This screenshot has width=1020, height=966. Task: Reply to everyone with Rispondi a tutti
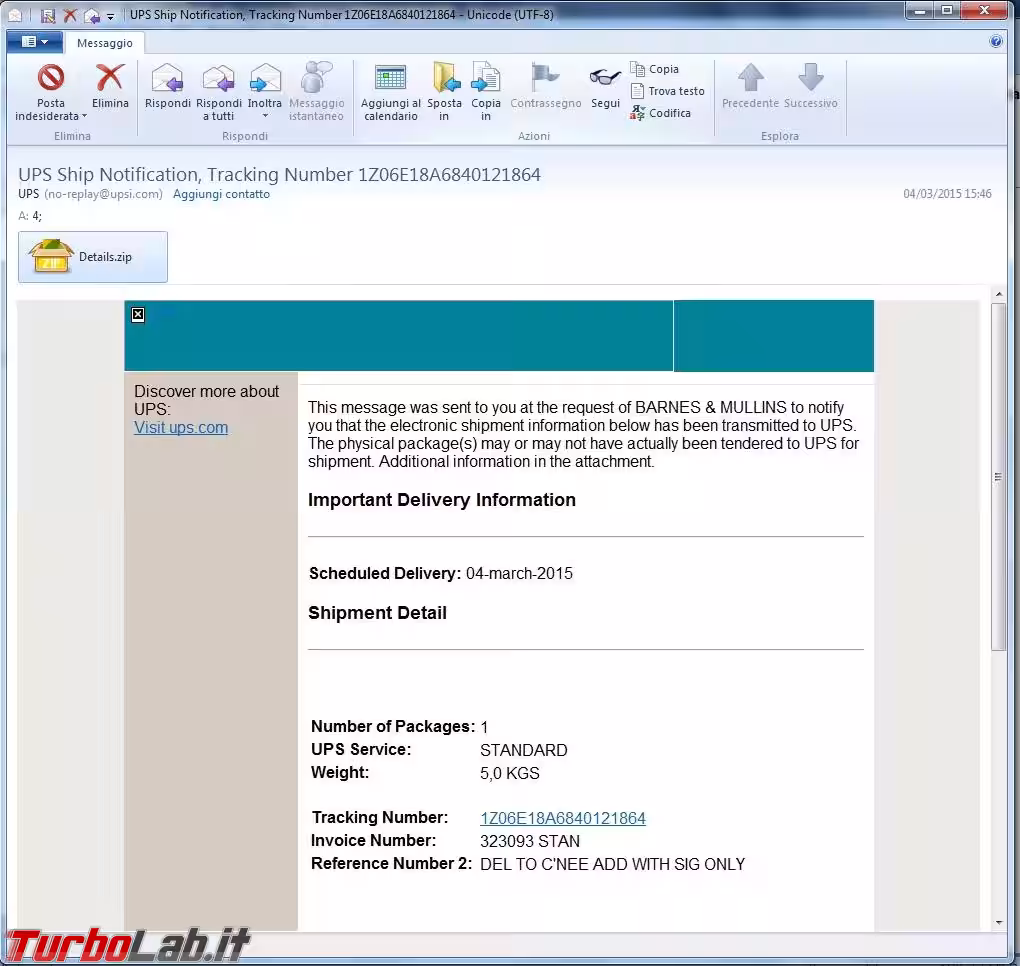pos(219,91)
